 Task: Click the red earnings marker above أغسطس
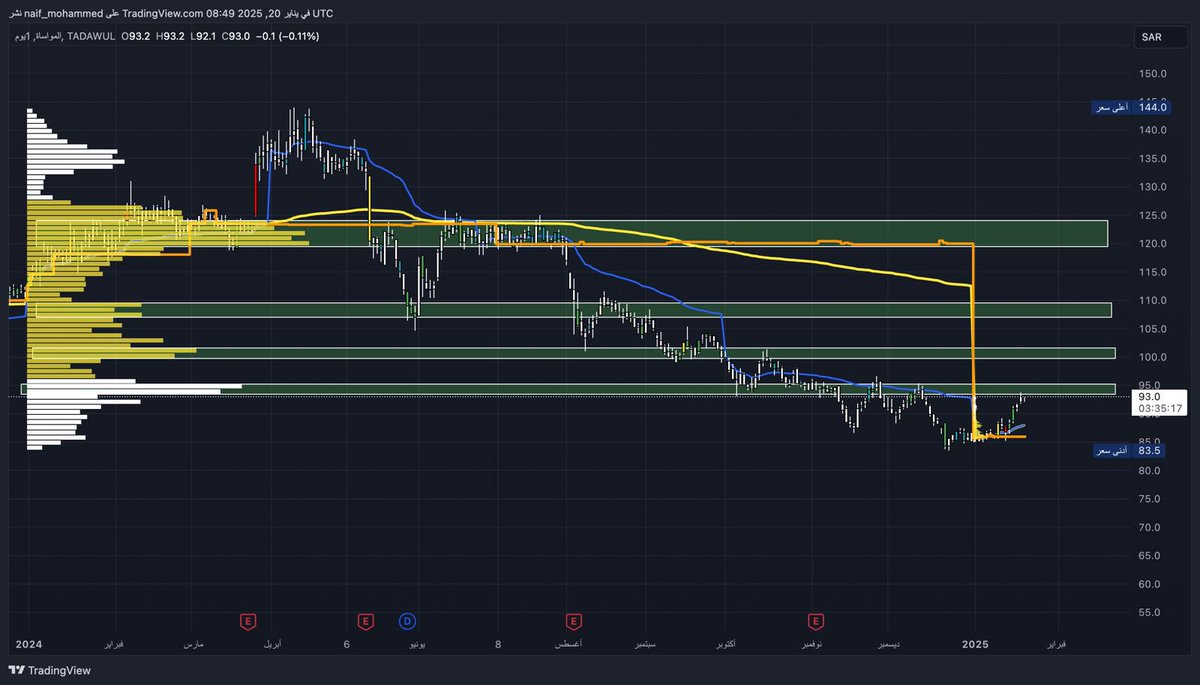click(x=574, y=622)
